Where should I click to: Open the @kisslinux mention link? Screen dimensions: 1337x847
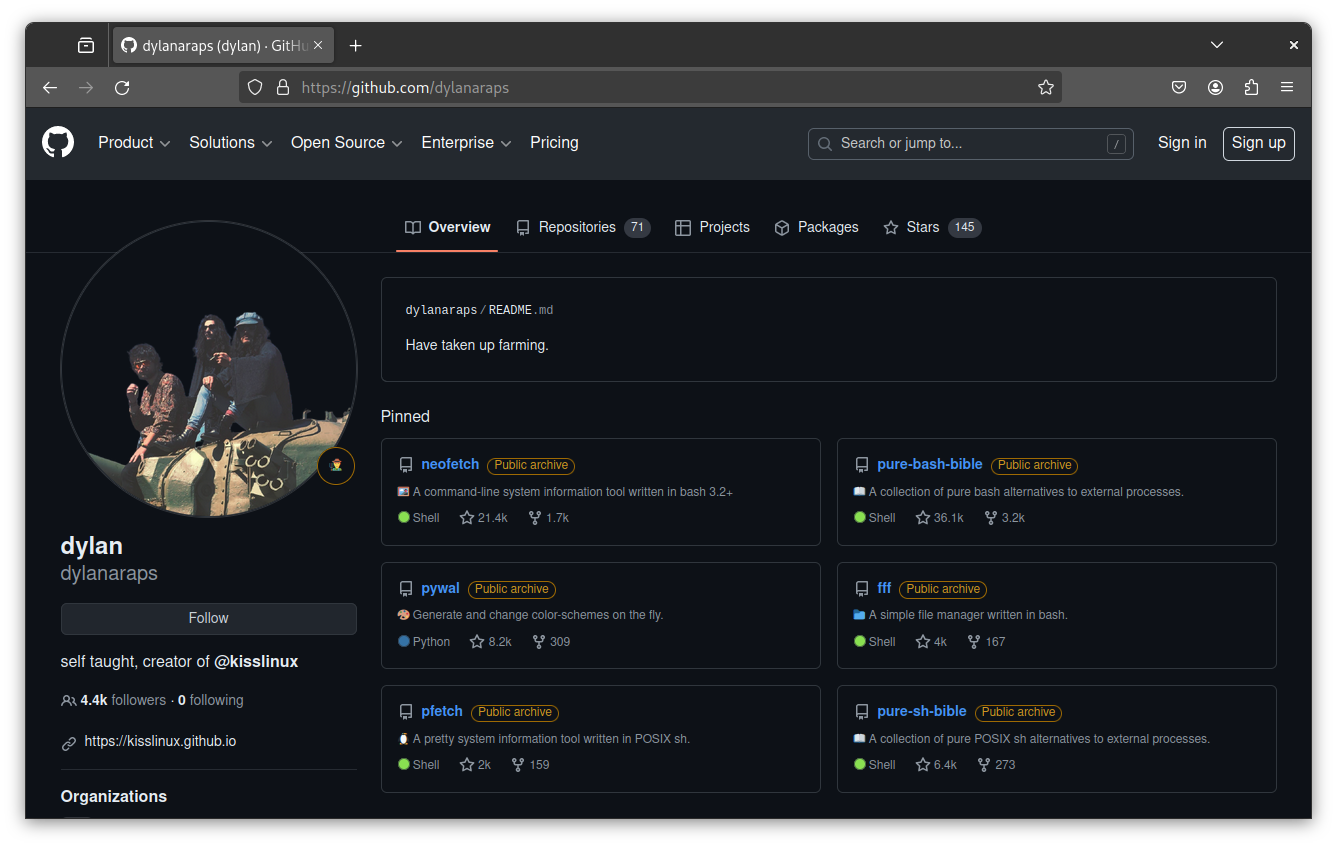tap(256, 662)
